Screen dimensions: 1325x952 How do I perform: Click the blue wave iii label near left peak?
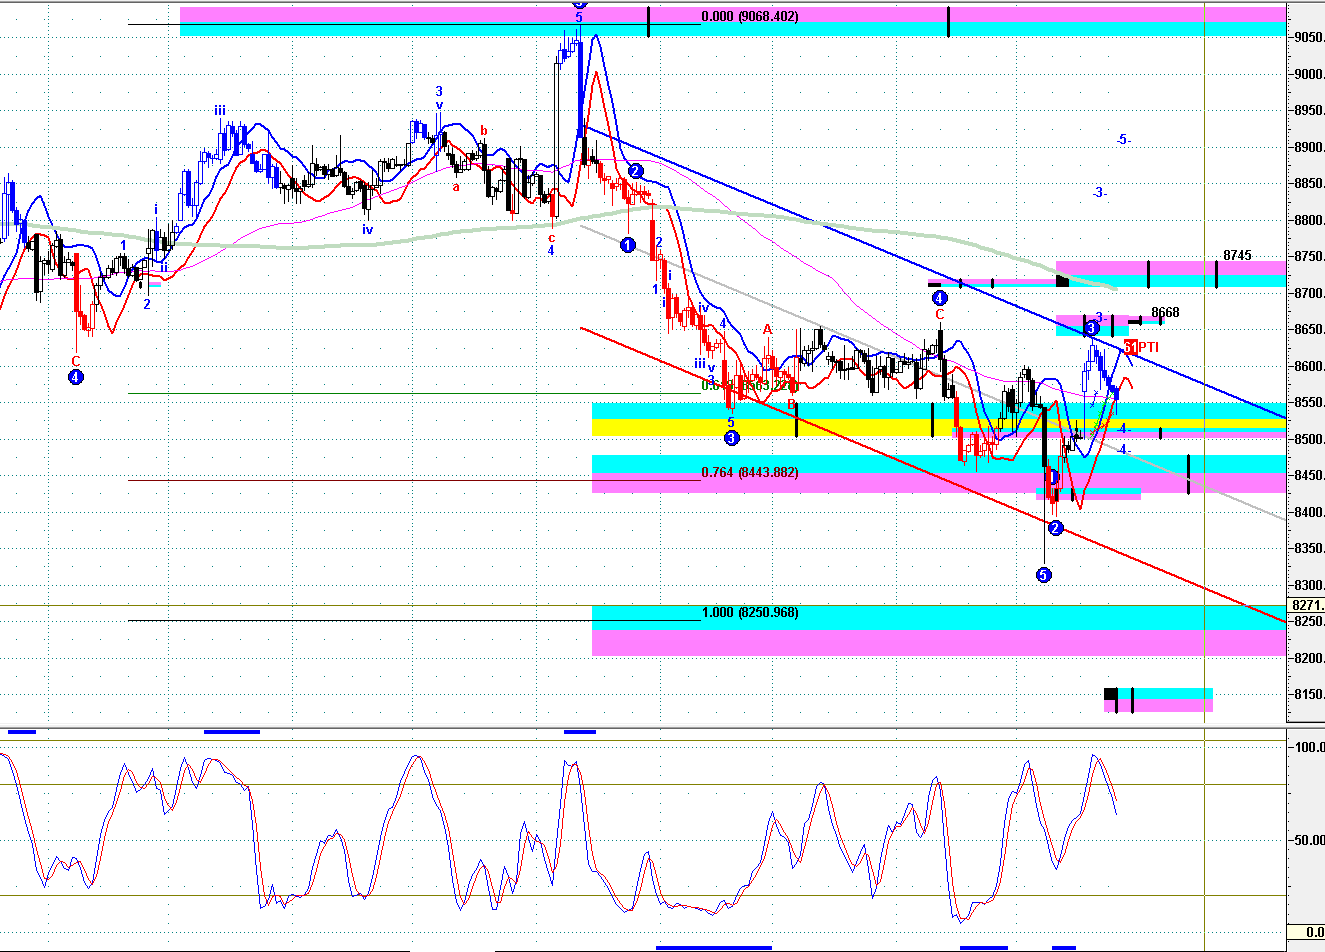219,111
